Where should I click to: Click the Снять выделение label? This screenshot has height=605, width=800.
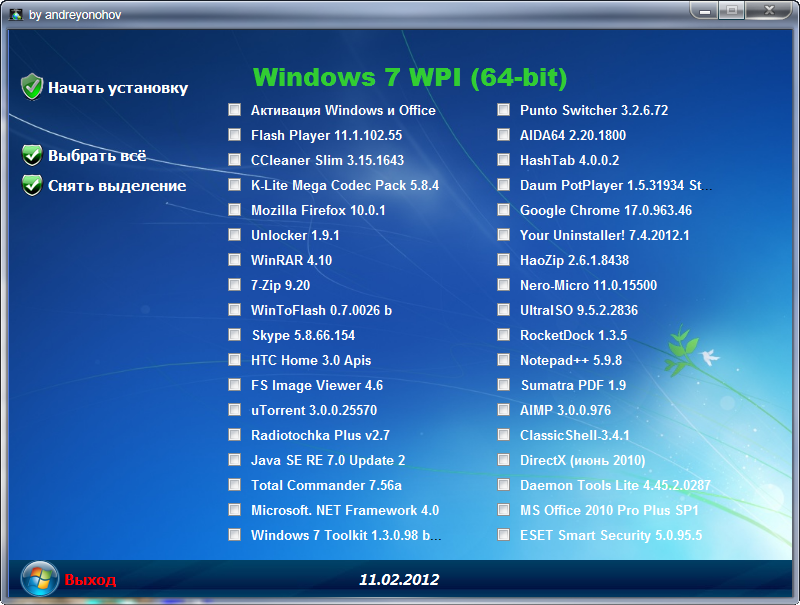(x=117, y=185)
